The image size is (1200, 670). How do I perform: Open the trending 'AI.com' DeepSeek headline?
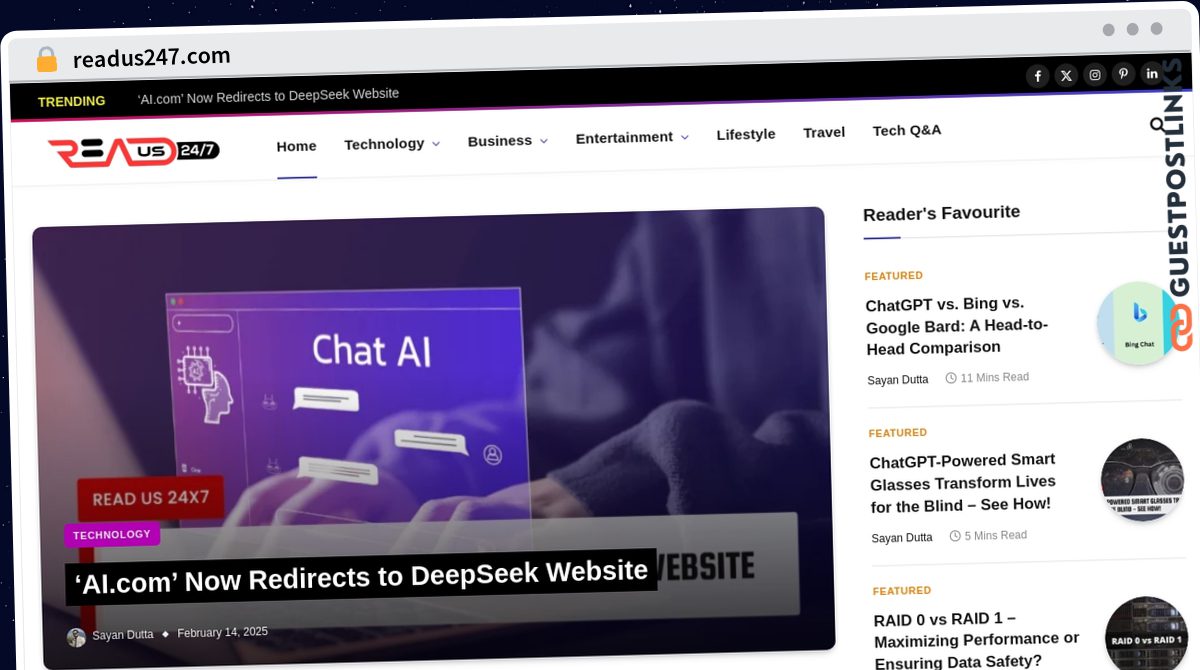pyautogui.click(x=268, y=95)
